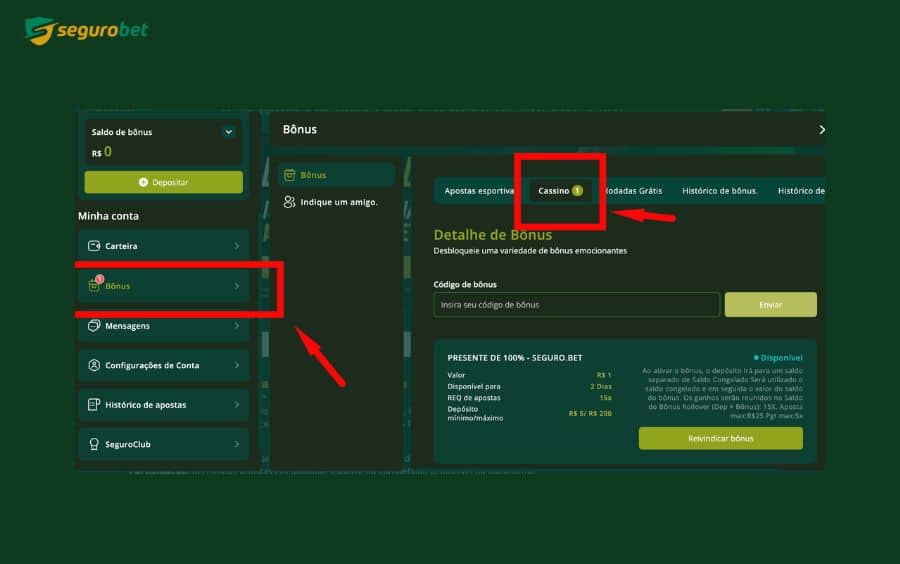Expand the Mensagens row chevron

click(x=236, y=325)
